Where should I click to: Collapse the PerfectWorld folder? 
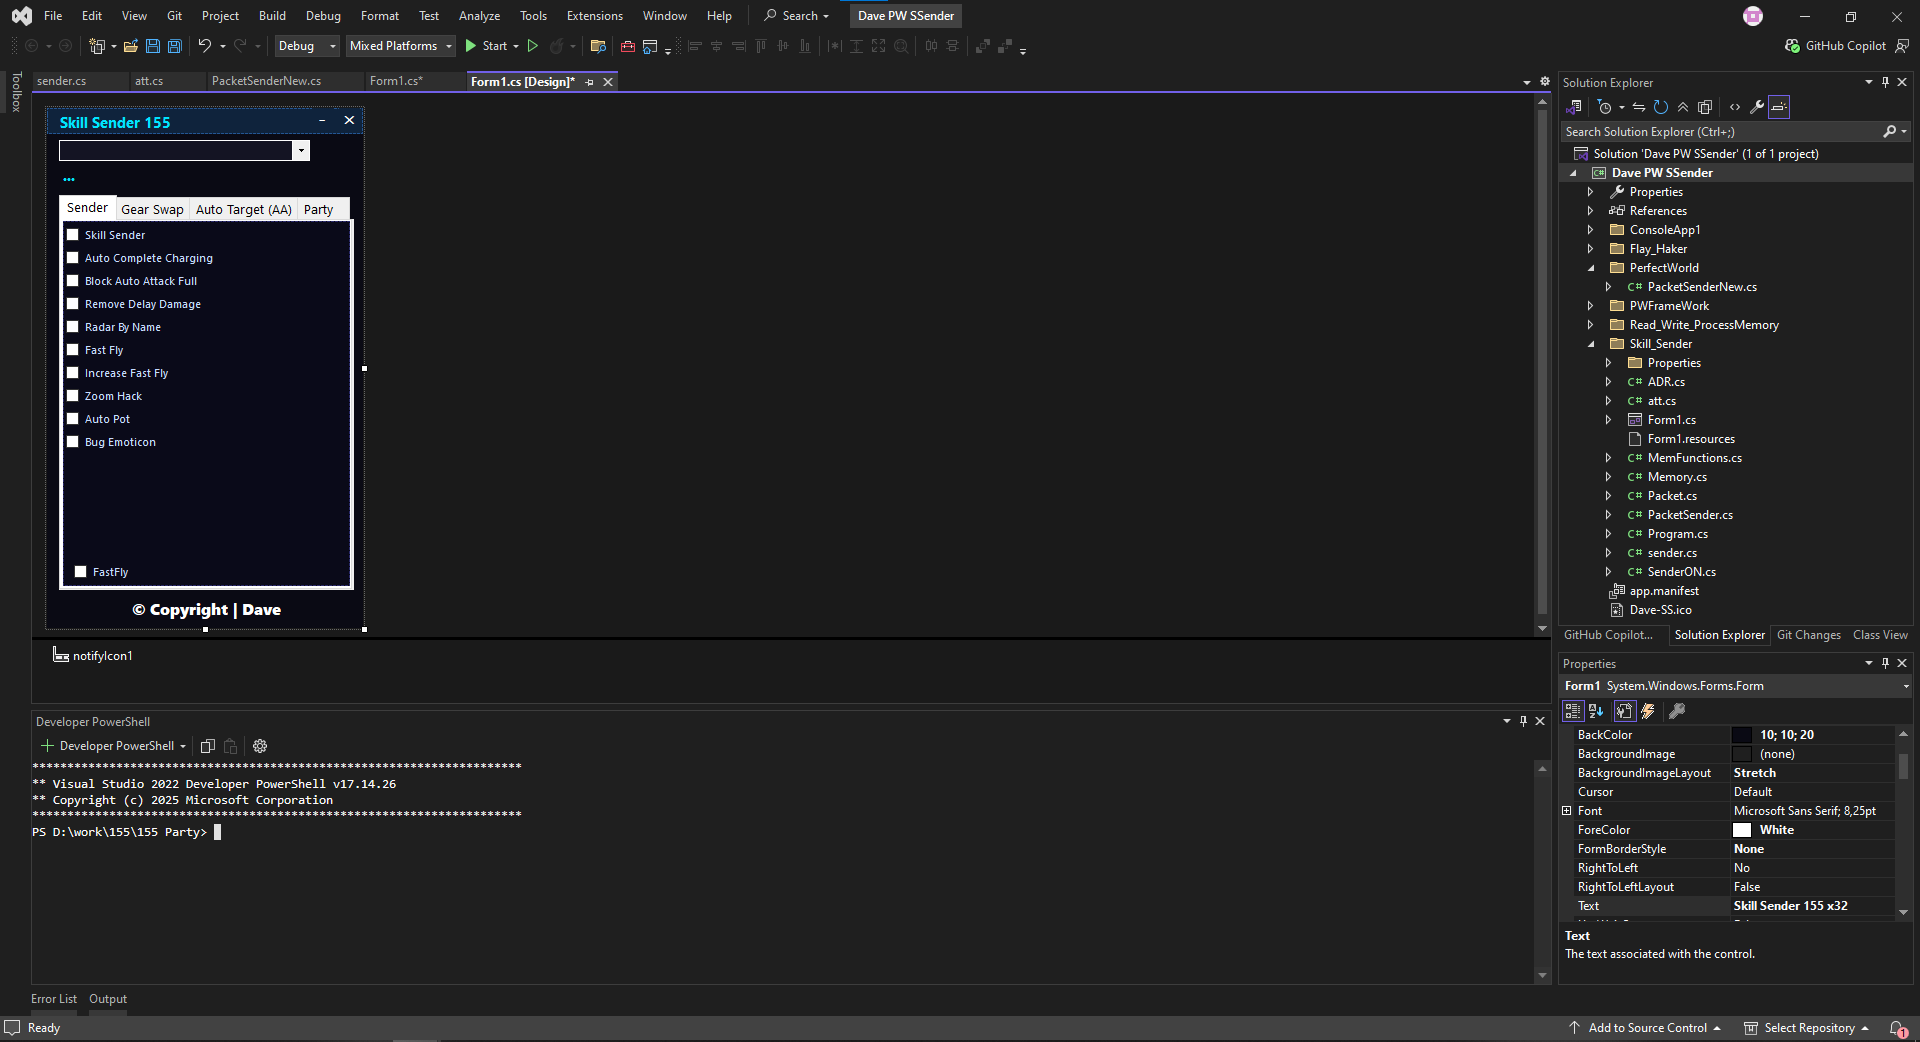pos(1590,268)
